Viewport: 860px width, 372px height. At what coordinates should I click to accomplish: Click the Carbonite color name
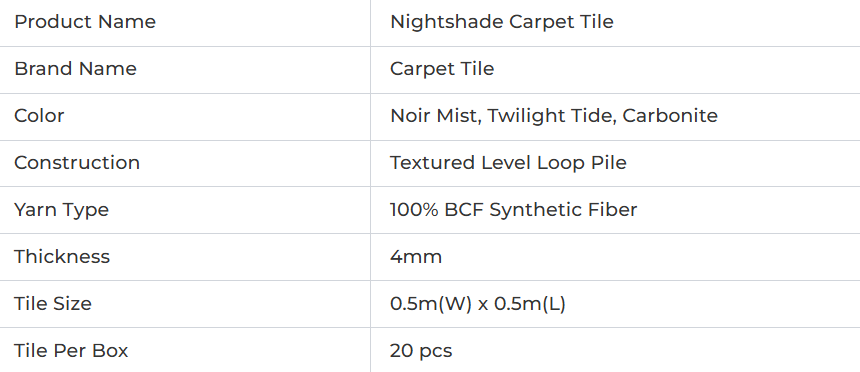tap(670, 116)
